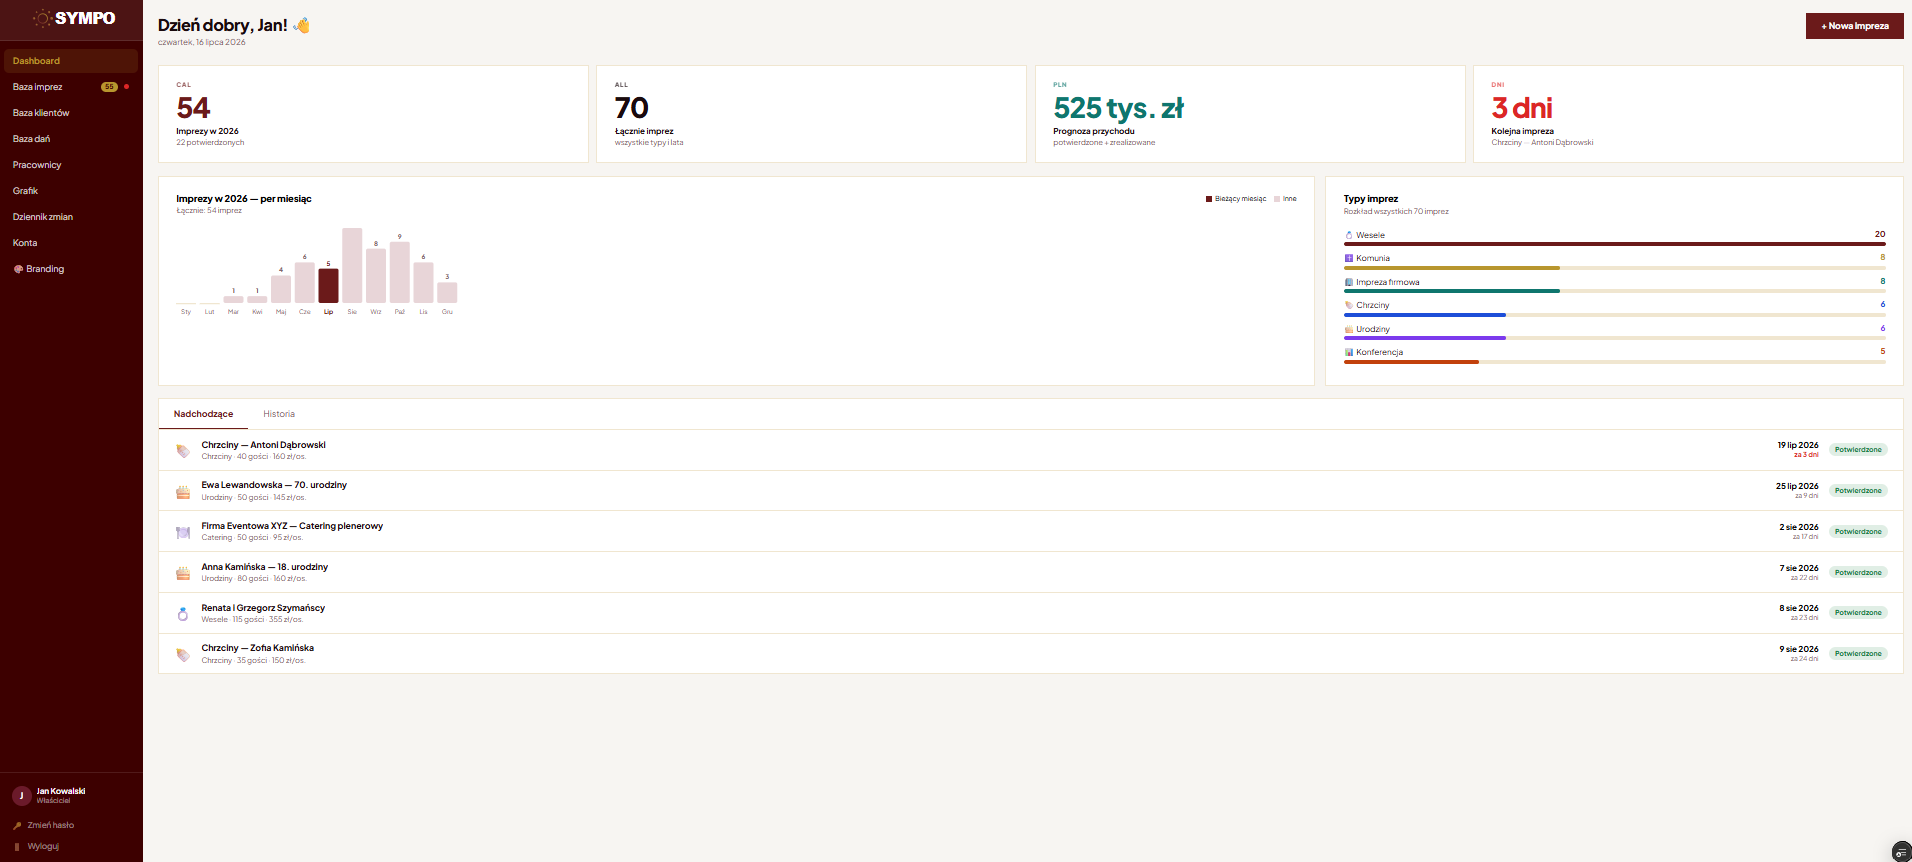Click the ring icon next to Wesele type
This screenshot has width=1912, height=862.
coord(1349,235)
